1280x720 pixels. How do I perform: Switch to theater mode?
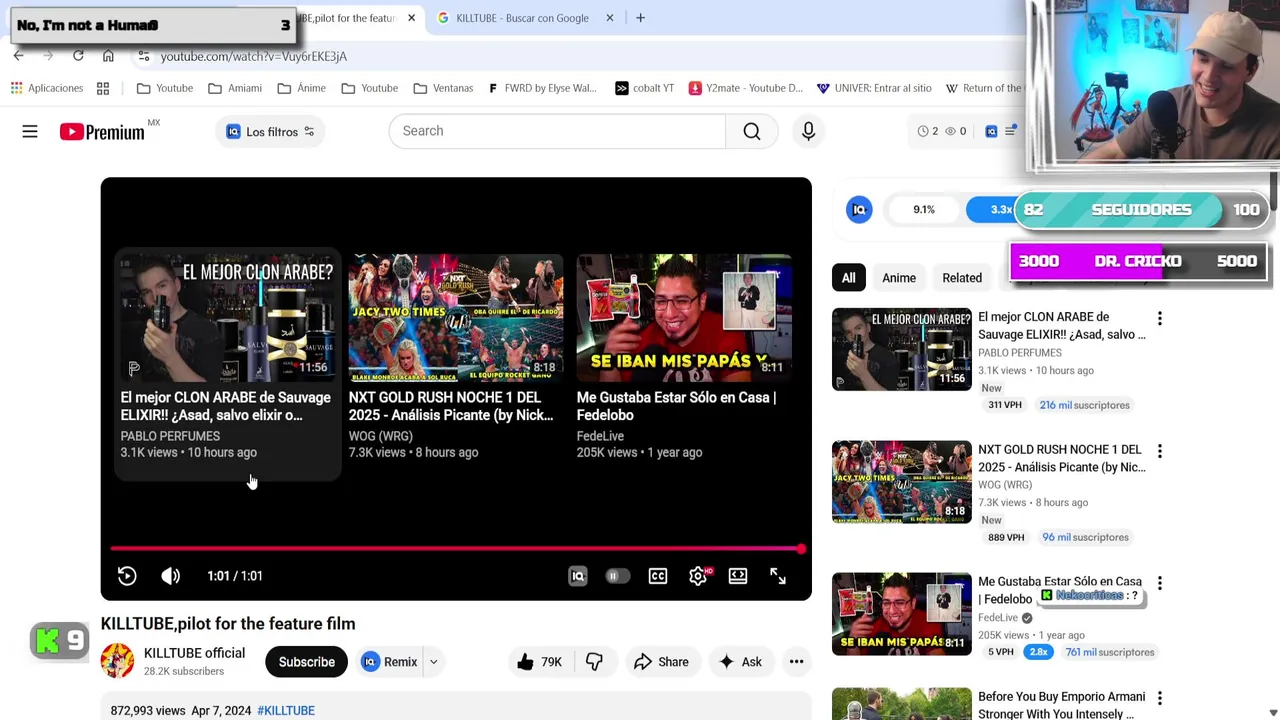pyautogui.click(x=738, y=576)
